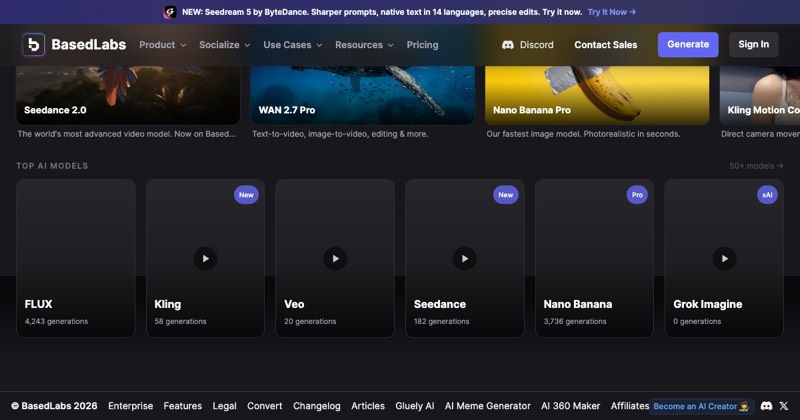The image size is (800, 420).
Task: Click the xAI badge on Grok Imagine card
Action: coord(767,194)
